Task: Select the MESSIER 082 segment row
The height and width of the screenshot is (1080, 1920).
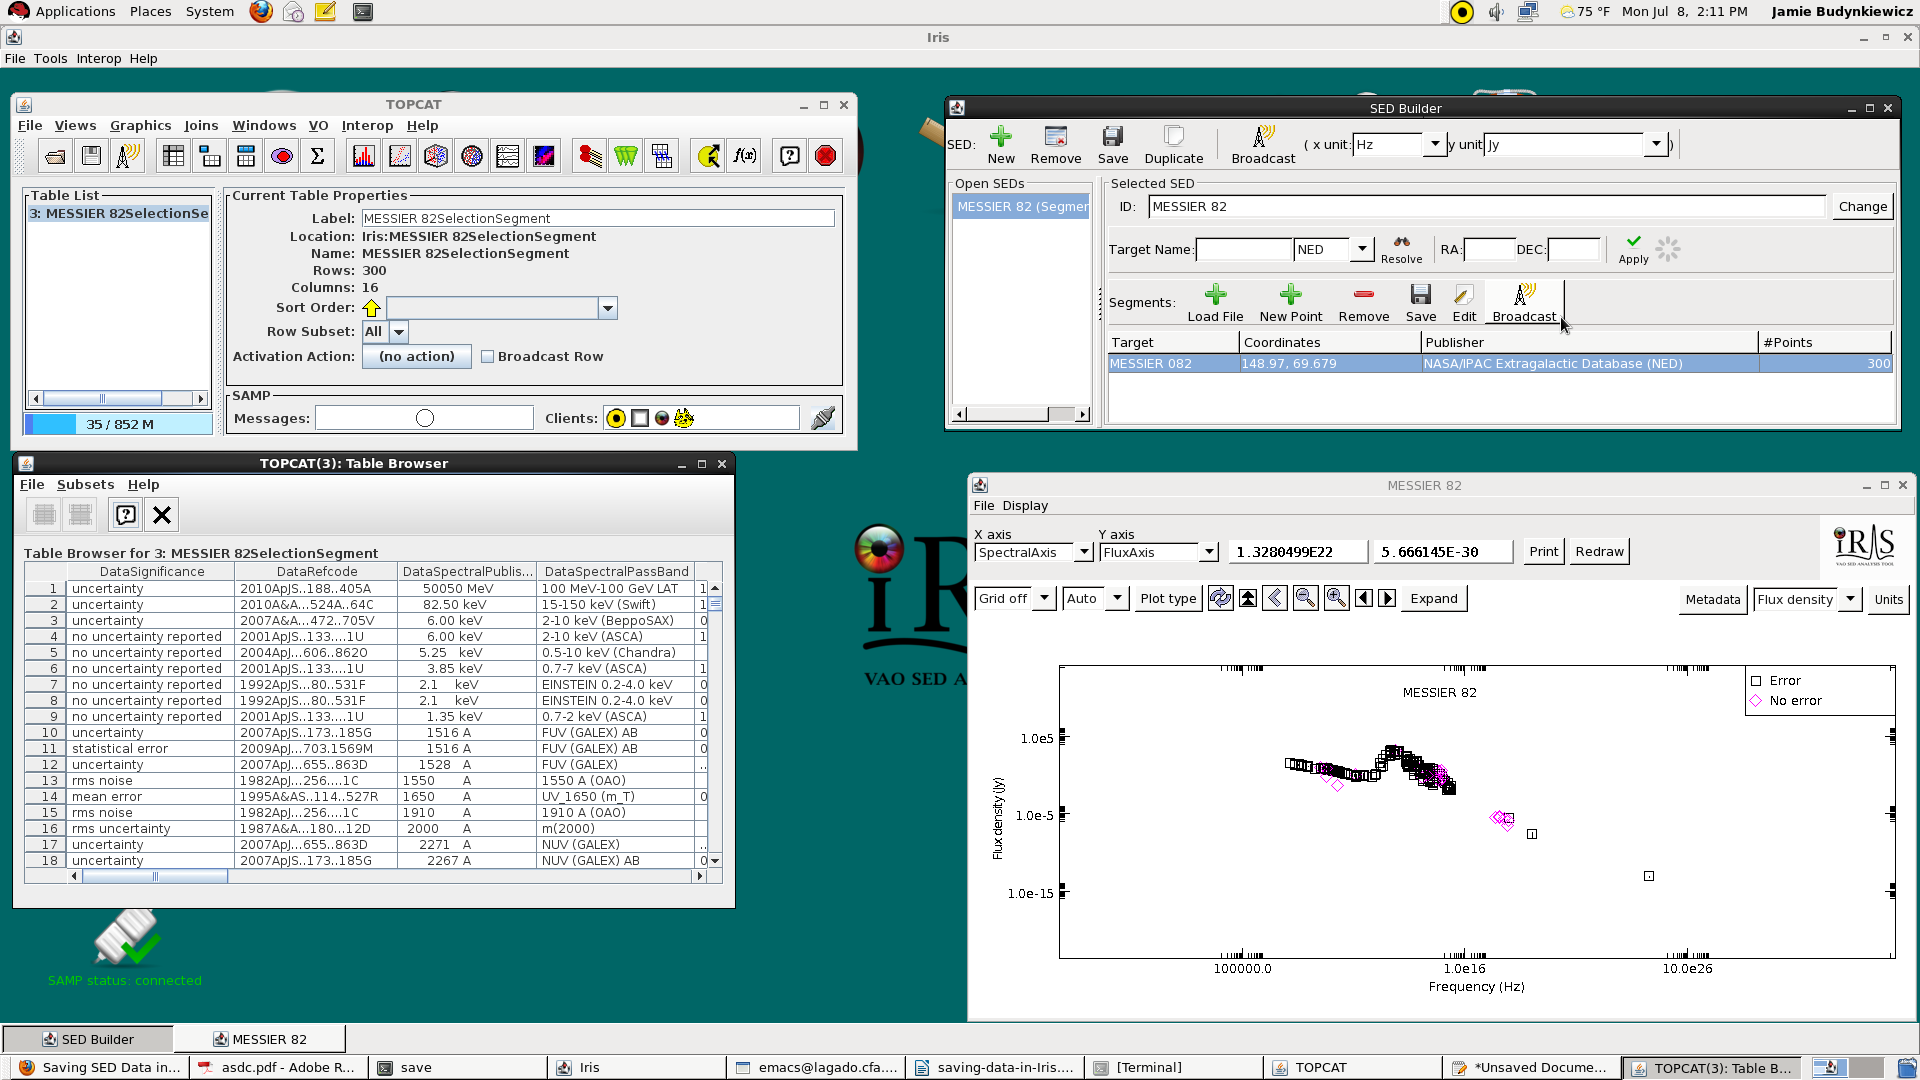Action: (x=1500, y=364)
